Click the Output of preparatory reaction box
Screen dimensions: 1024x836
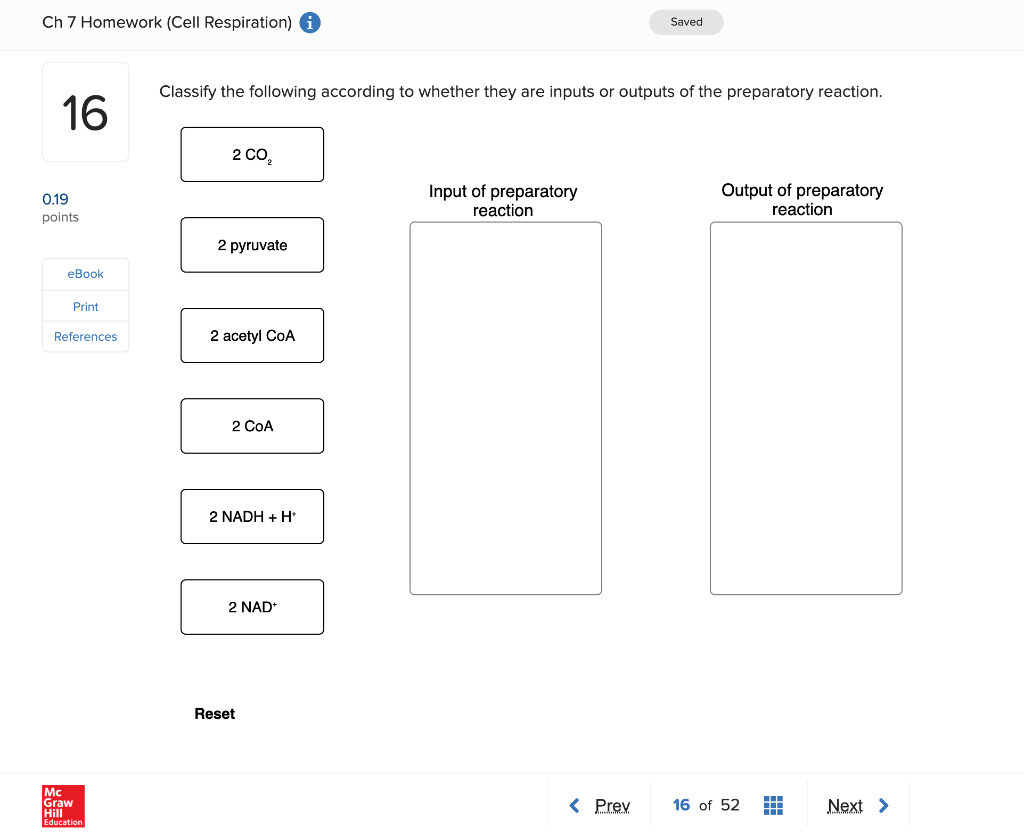tap(805, 408)
